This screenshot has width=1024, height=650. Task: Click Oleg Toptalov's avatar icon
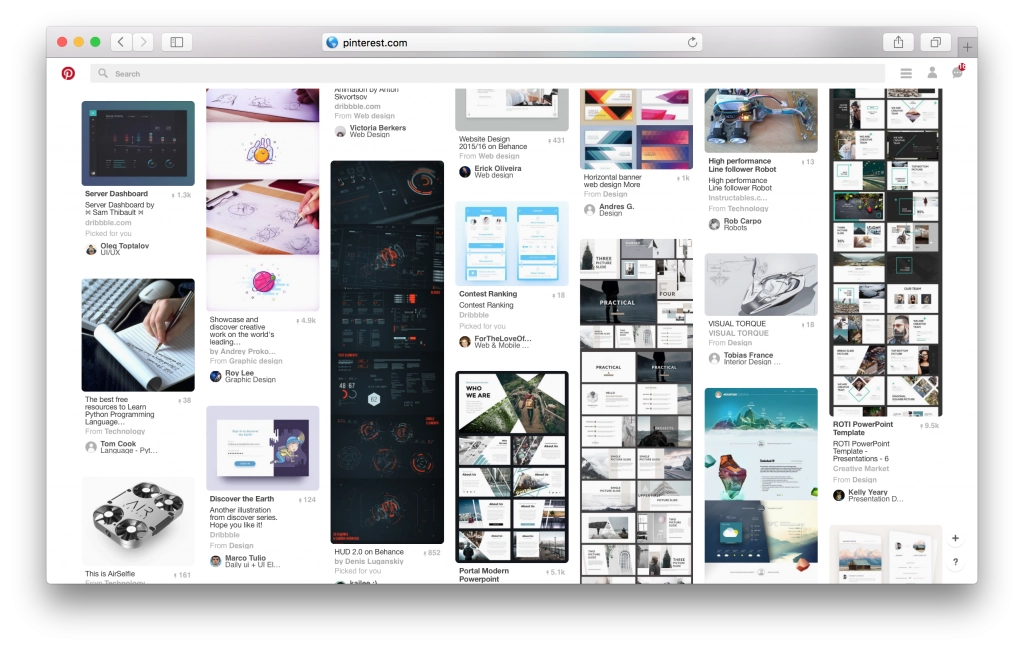click(x=91, y=249)
